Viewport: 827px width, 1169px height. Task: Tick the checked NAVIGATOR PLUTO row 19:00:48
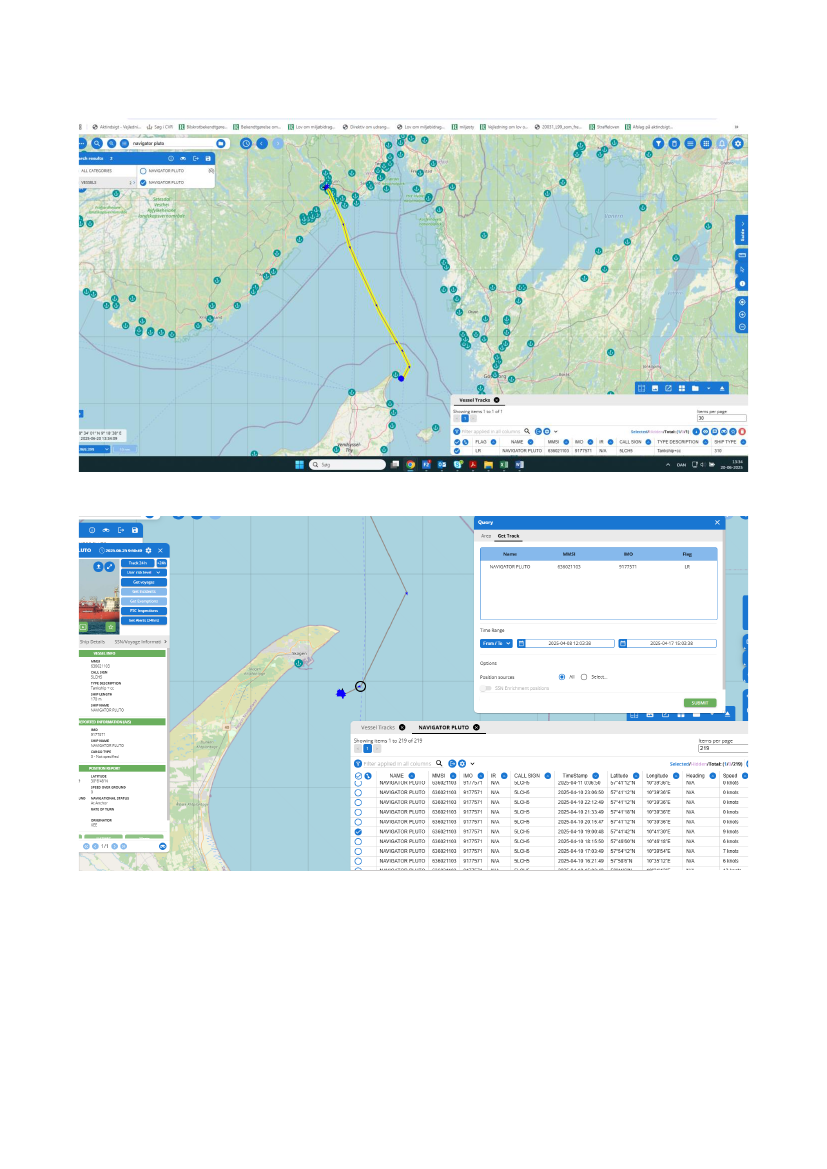click(x=358, y=831)
